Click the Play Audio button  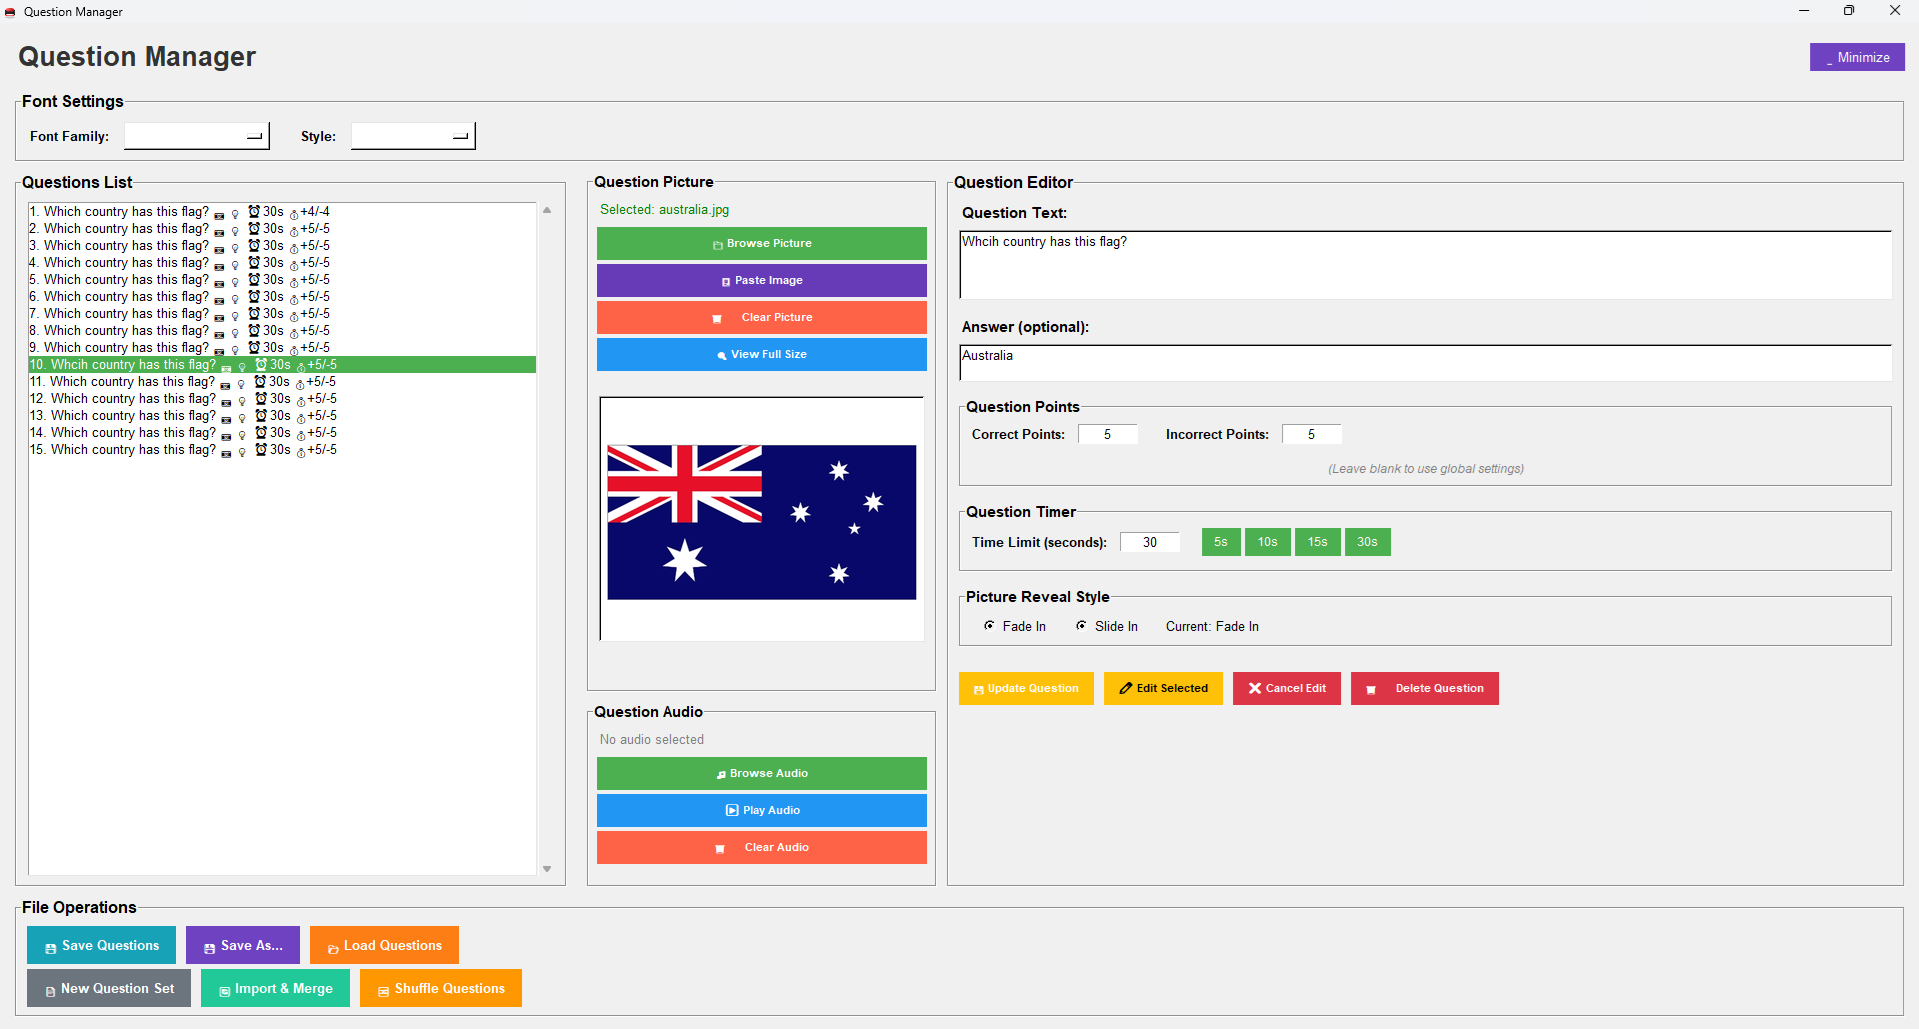761,811
